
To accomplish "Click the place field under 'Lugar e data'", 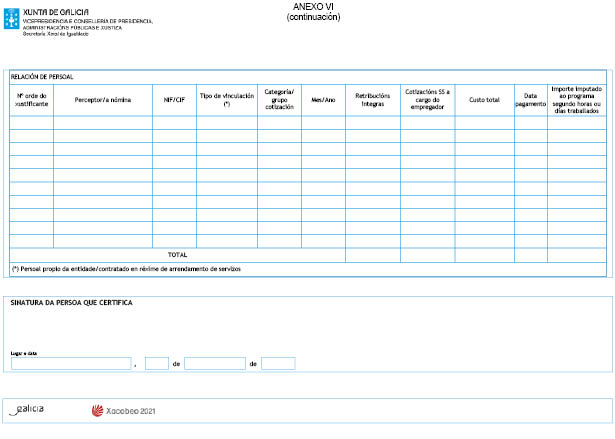I will coord(71,363).
